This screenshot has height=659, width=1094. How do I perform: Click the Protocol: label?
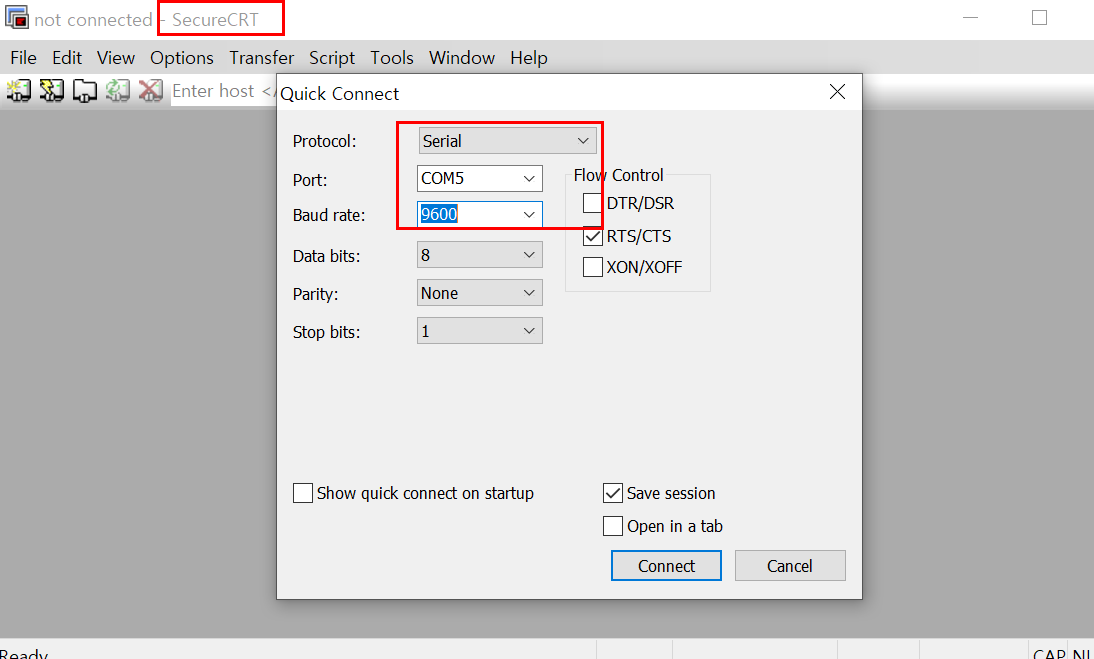coord(324,142)
